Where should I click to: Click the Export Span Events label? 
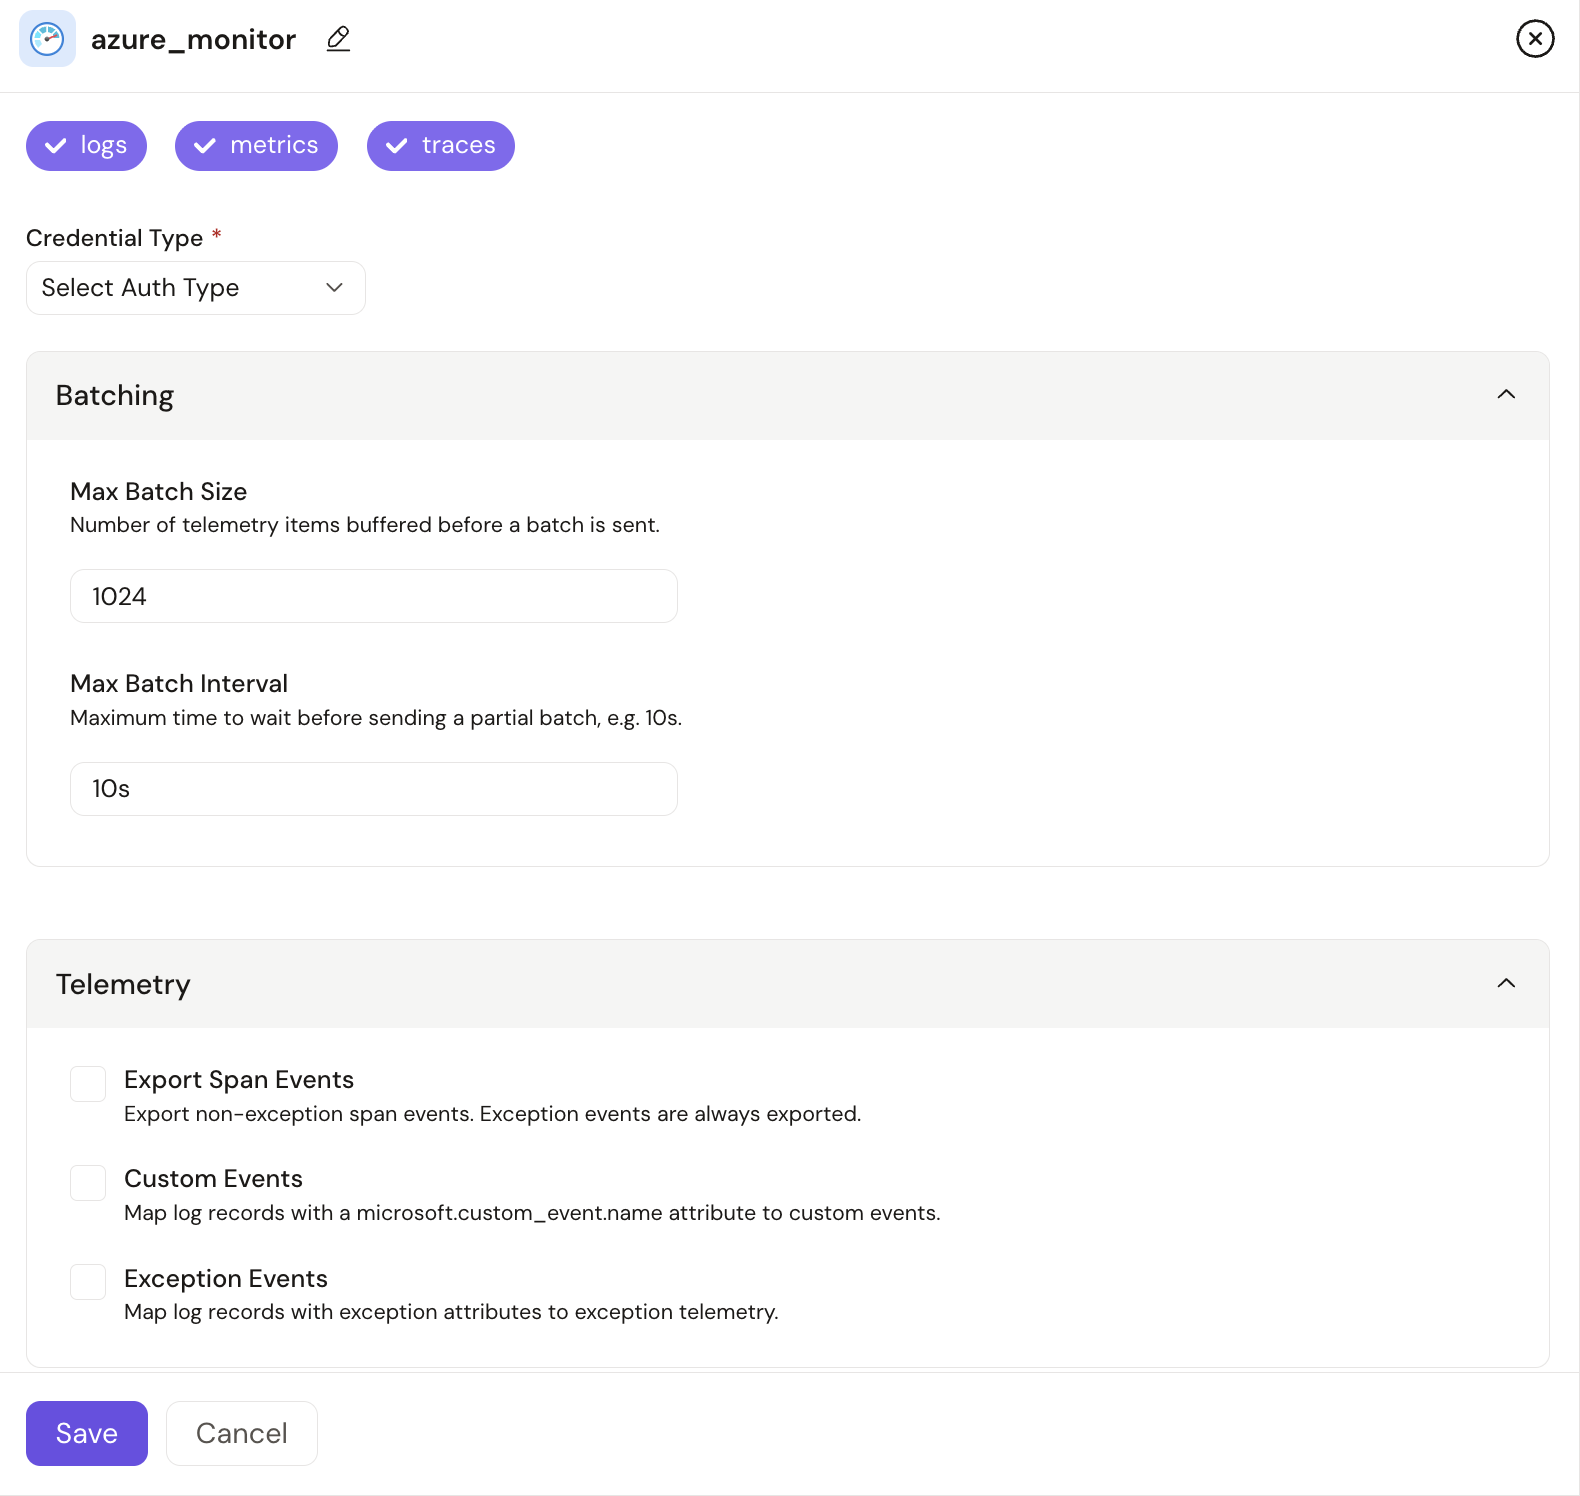(239, 1080)
